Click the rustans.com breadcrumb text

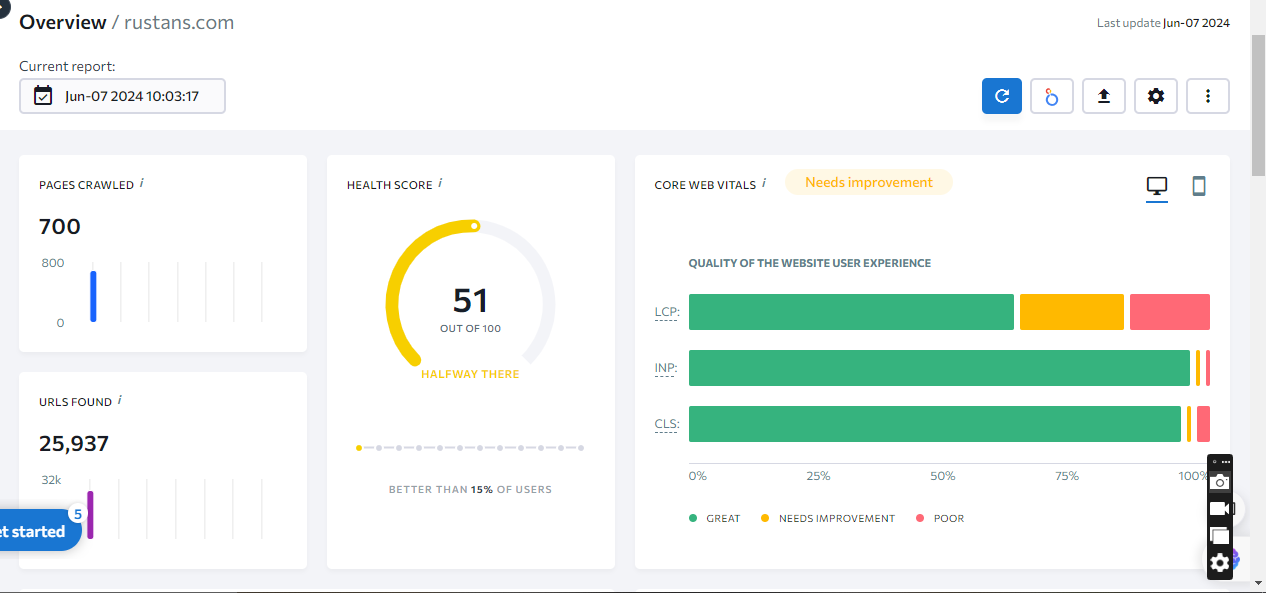(x=179, y=22)
